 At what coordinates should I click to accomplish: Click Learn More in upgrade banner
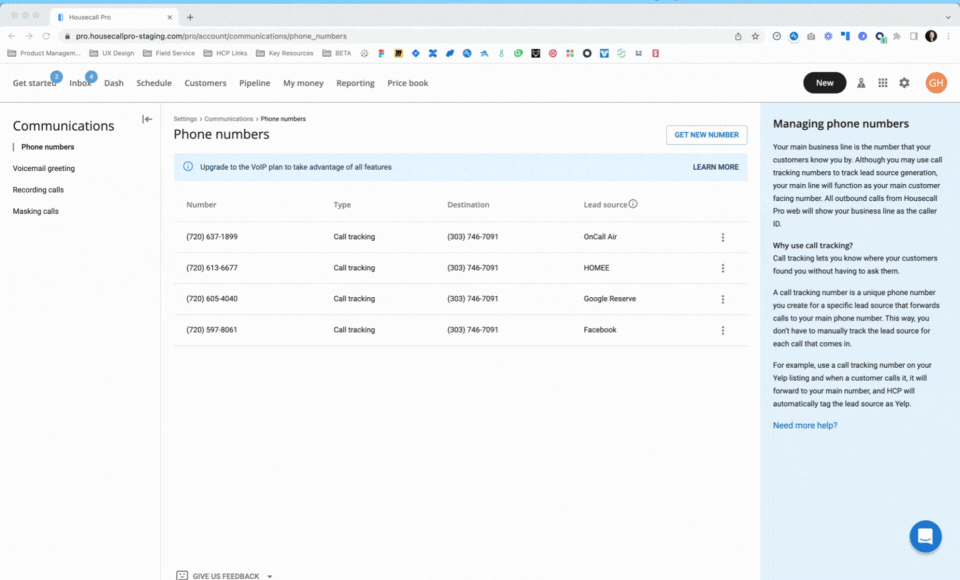tap(715, 167)
